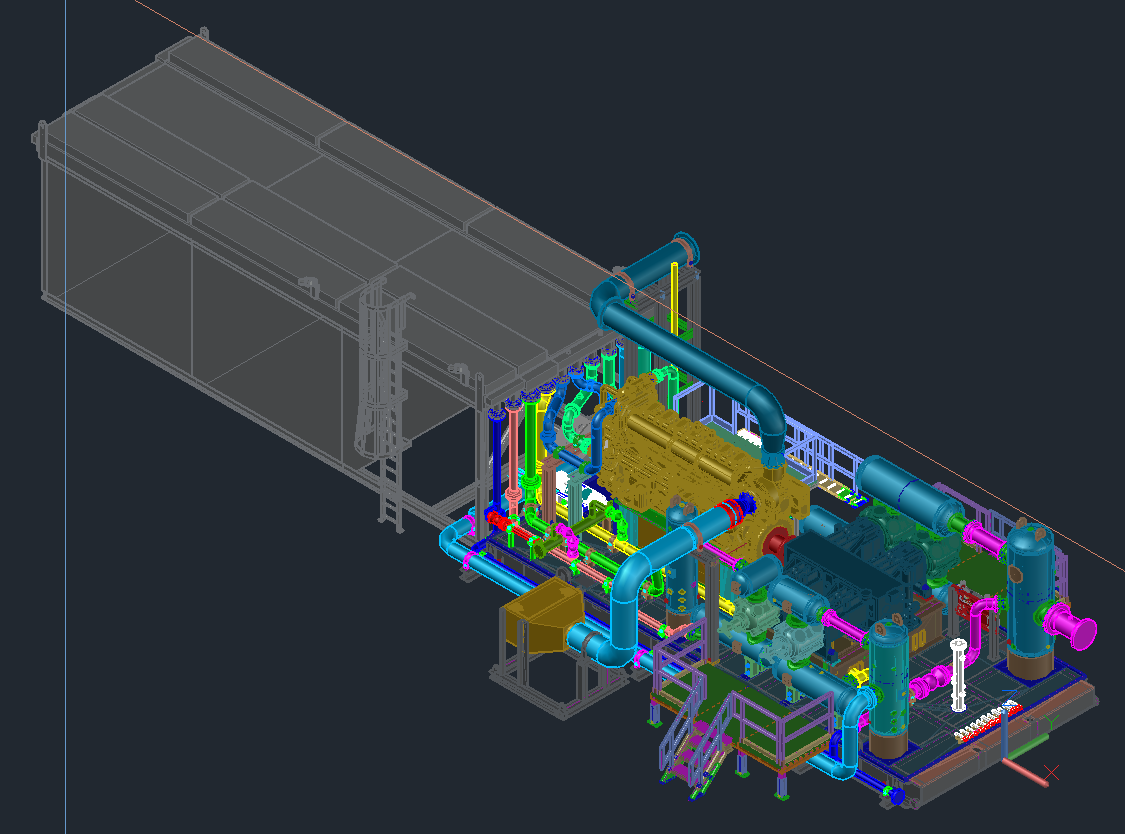Select the white vertical cylinder near the skid edge

tap(959, 675)
